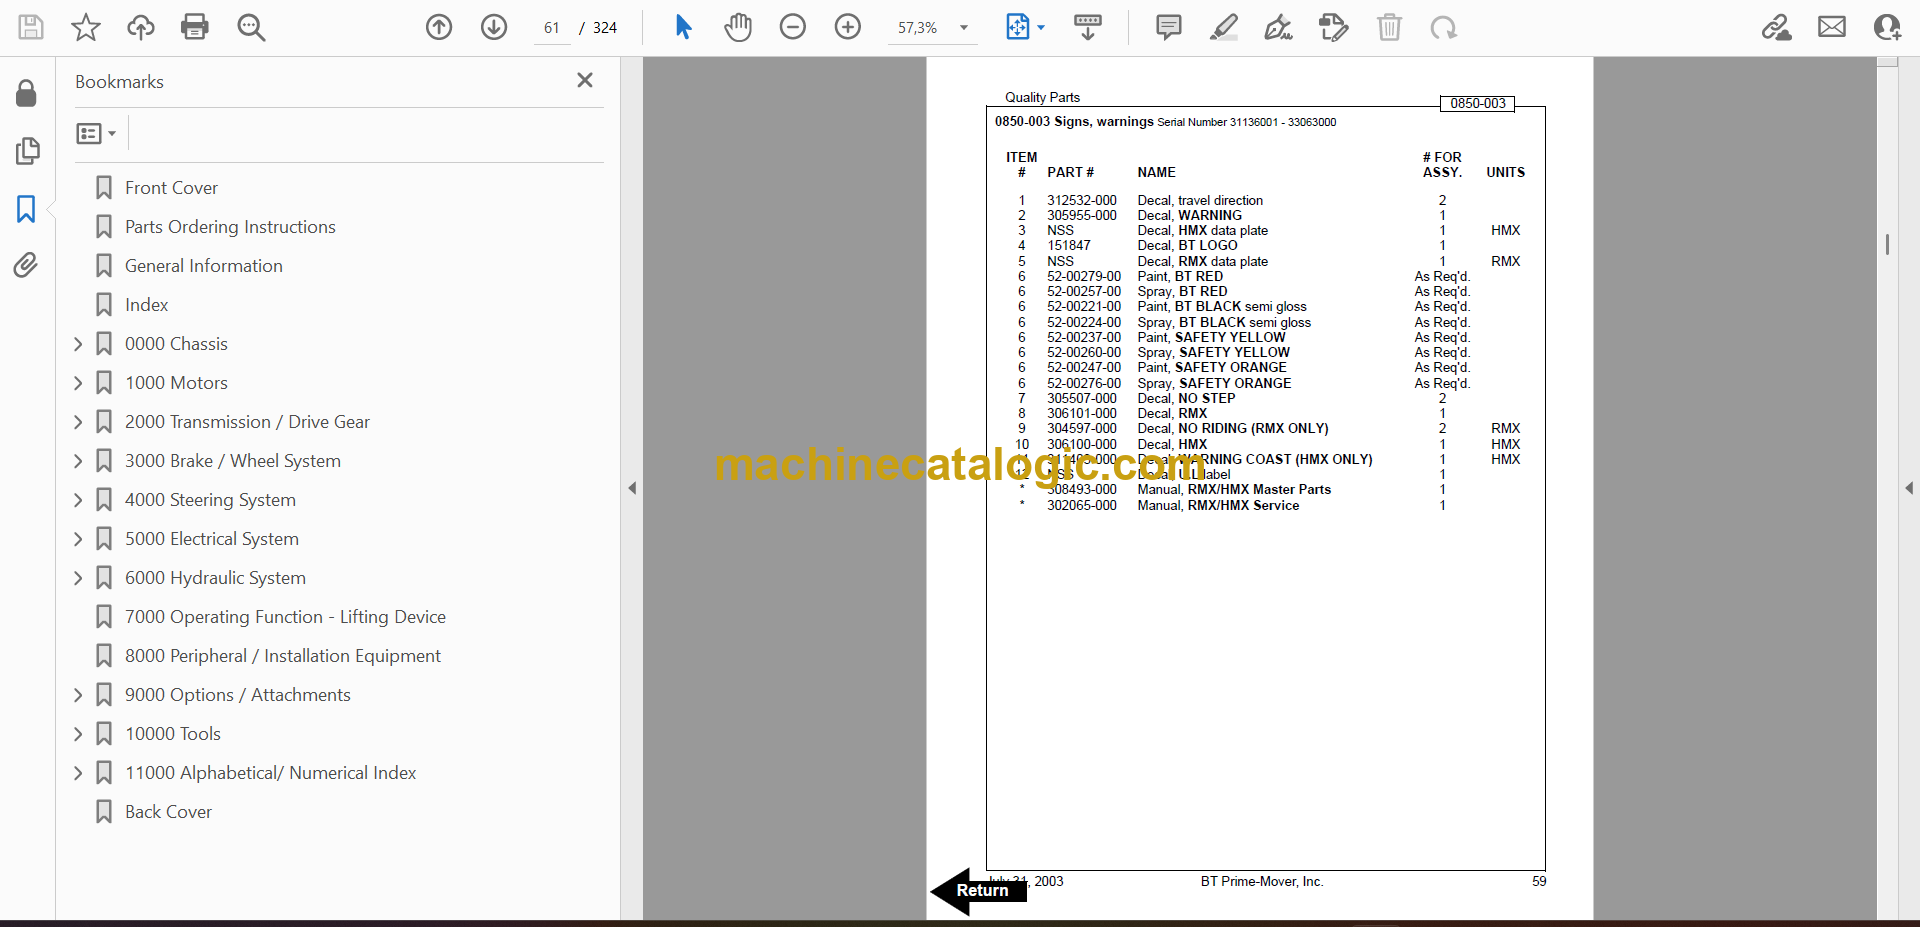
Task: Open the Front Cover bookmark
Action: pyautogui.click(x=171, y=188)
